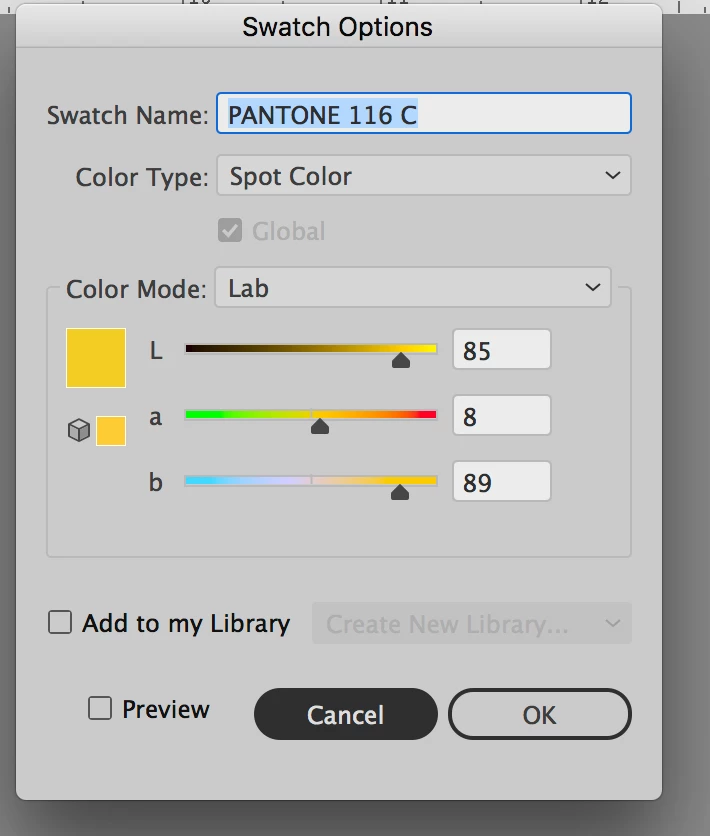Enable the Add to my Library checkbox
Viewport: 710px width, 836px height.
click(61, 623)
